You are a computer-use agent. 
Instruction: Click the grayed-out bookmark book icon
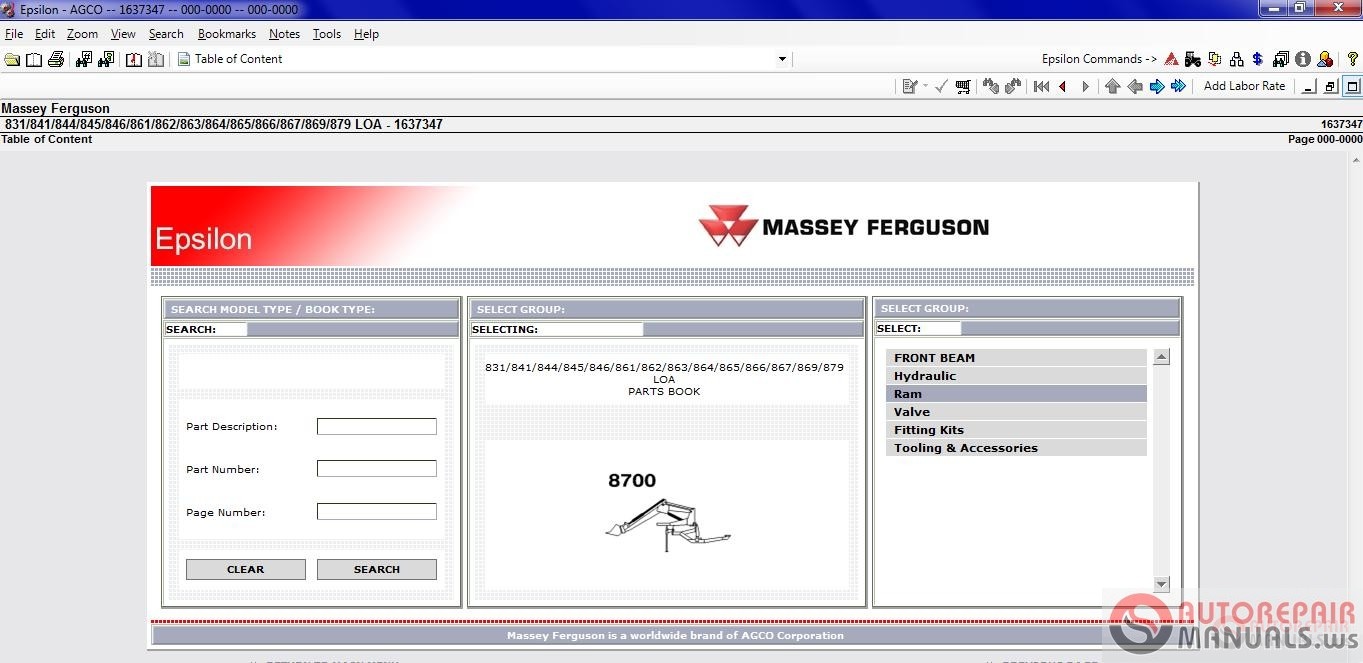click(x=156, y=59)
